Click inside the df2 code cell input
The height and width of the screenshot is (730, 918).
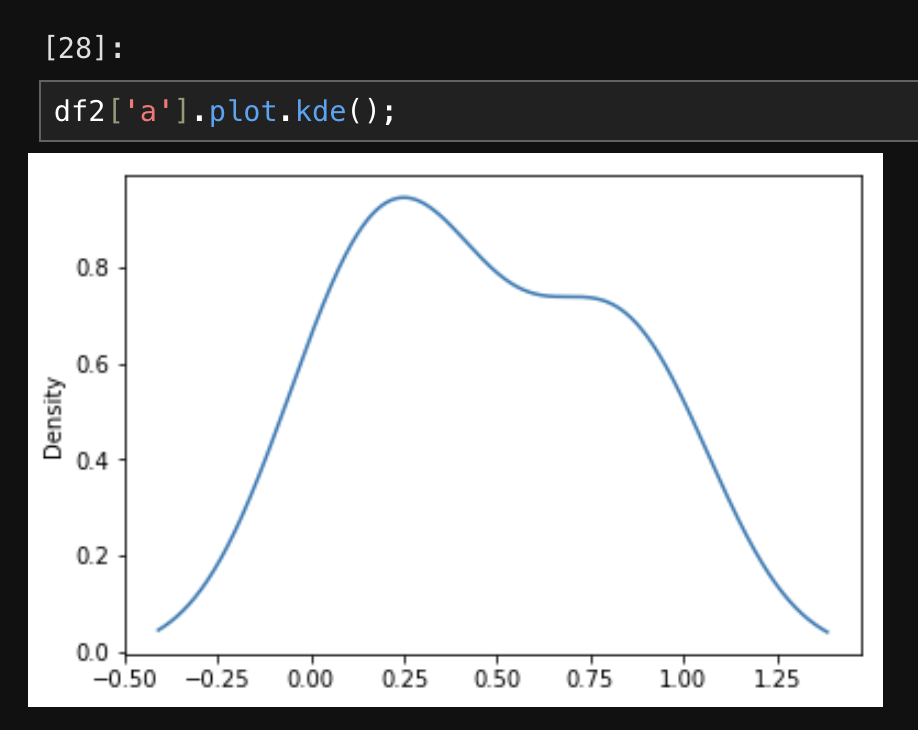pos(478,111)
